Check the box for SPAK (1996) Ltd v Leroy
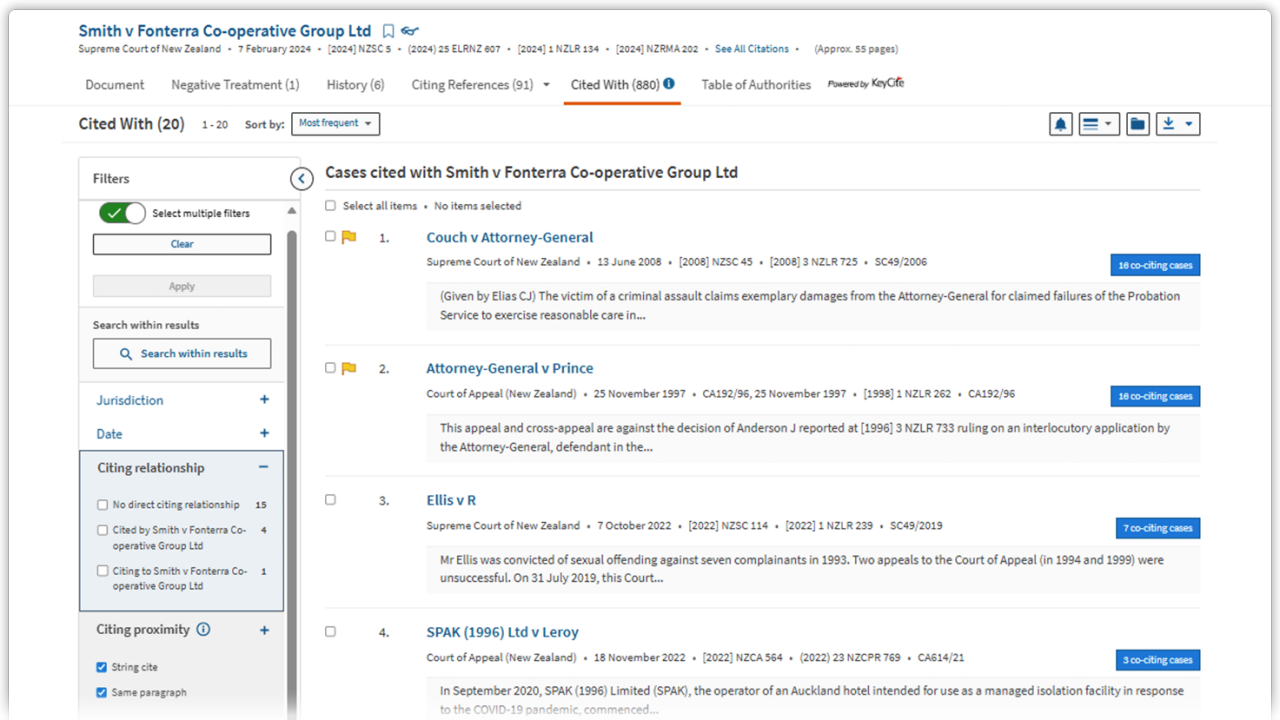Image resolution: width=1280 pixels, height=720 pixels. [331, 632]
